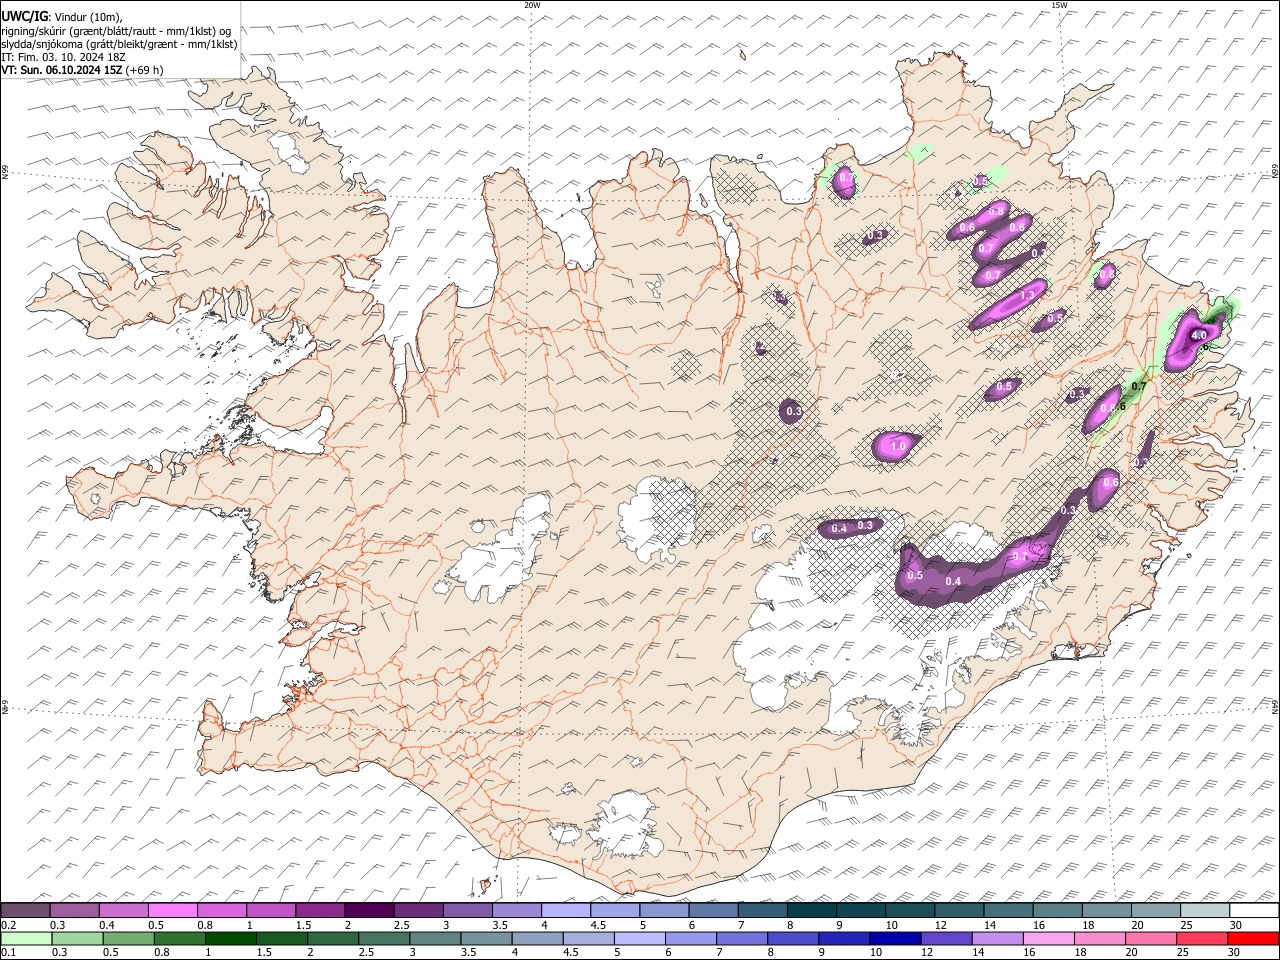Click the 'UWC/IG: Vindur (10m)' title text
This screenshot has height=960, width=1280.
tap(62, 17)
